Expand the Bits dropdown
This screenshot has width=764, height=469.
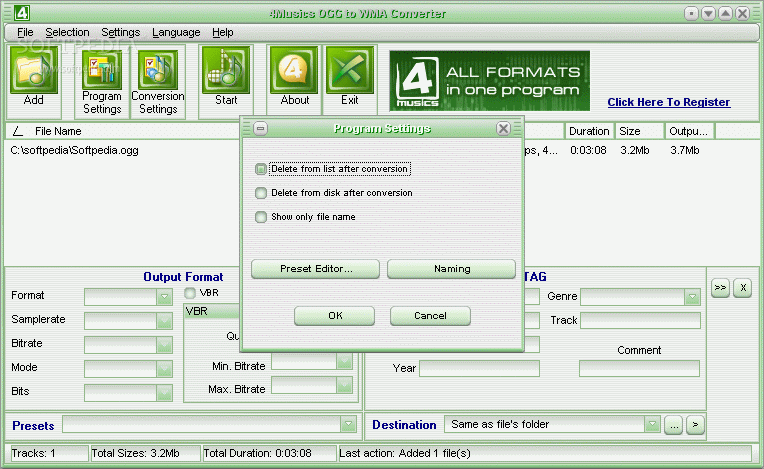click(x=164, y=393)
